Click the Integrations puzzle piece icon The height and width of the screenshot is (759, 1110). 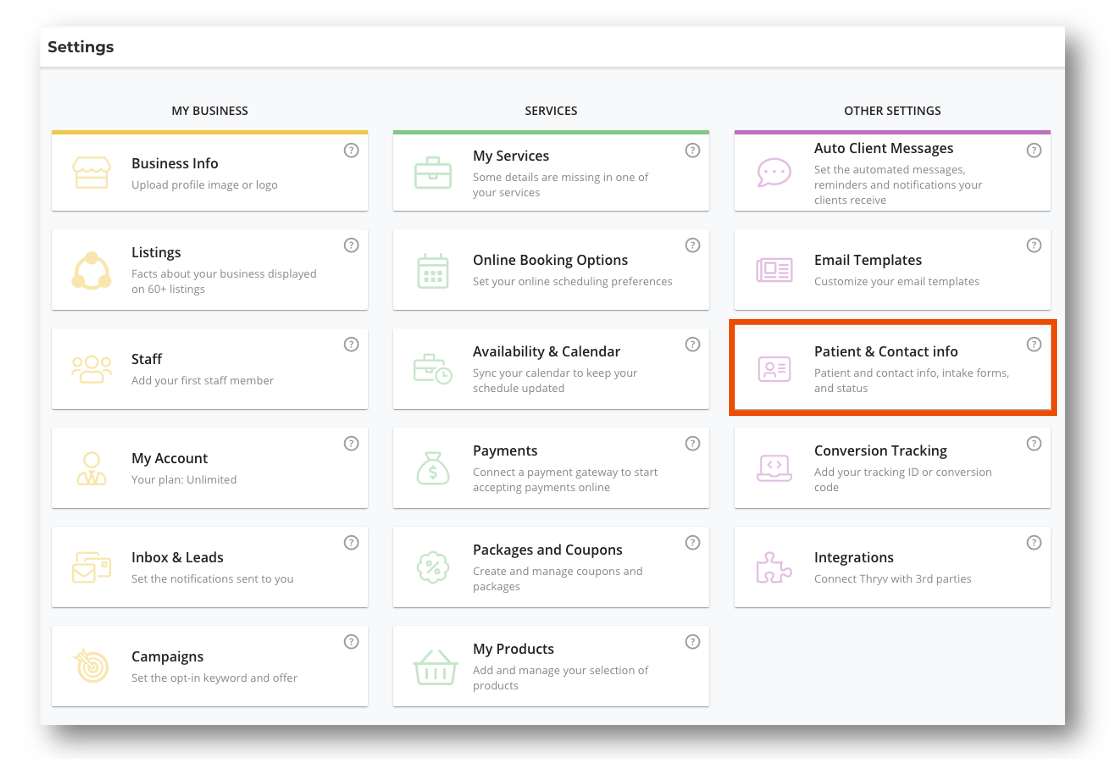click(x=774, y=567)
